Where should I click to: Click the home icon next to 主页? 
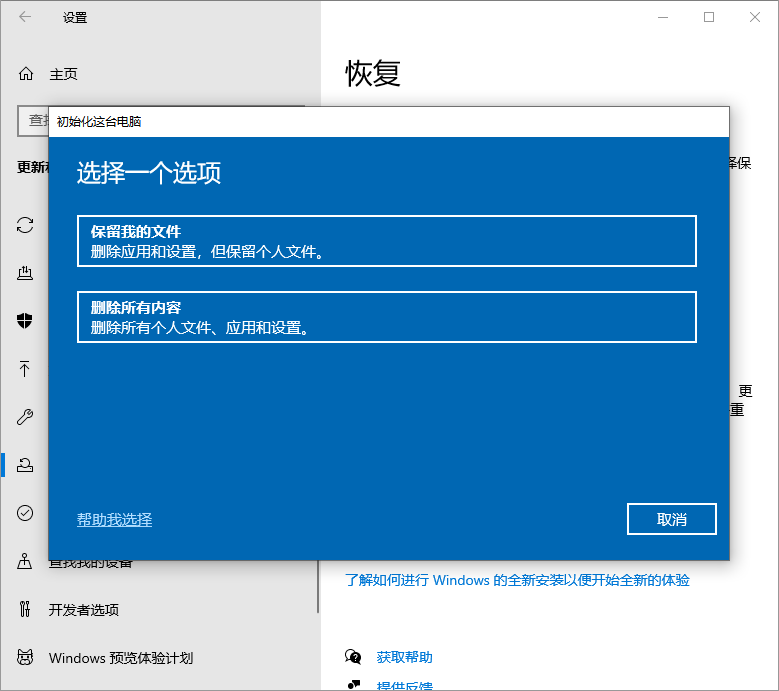tap(26, 74)
